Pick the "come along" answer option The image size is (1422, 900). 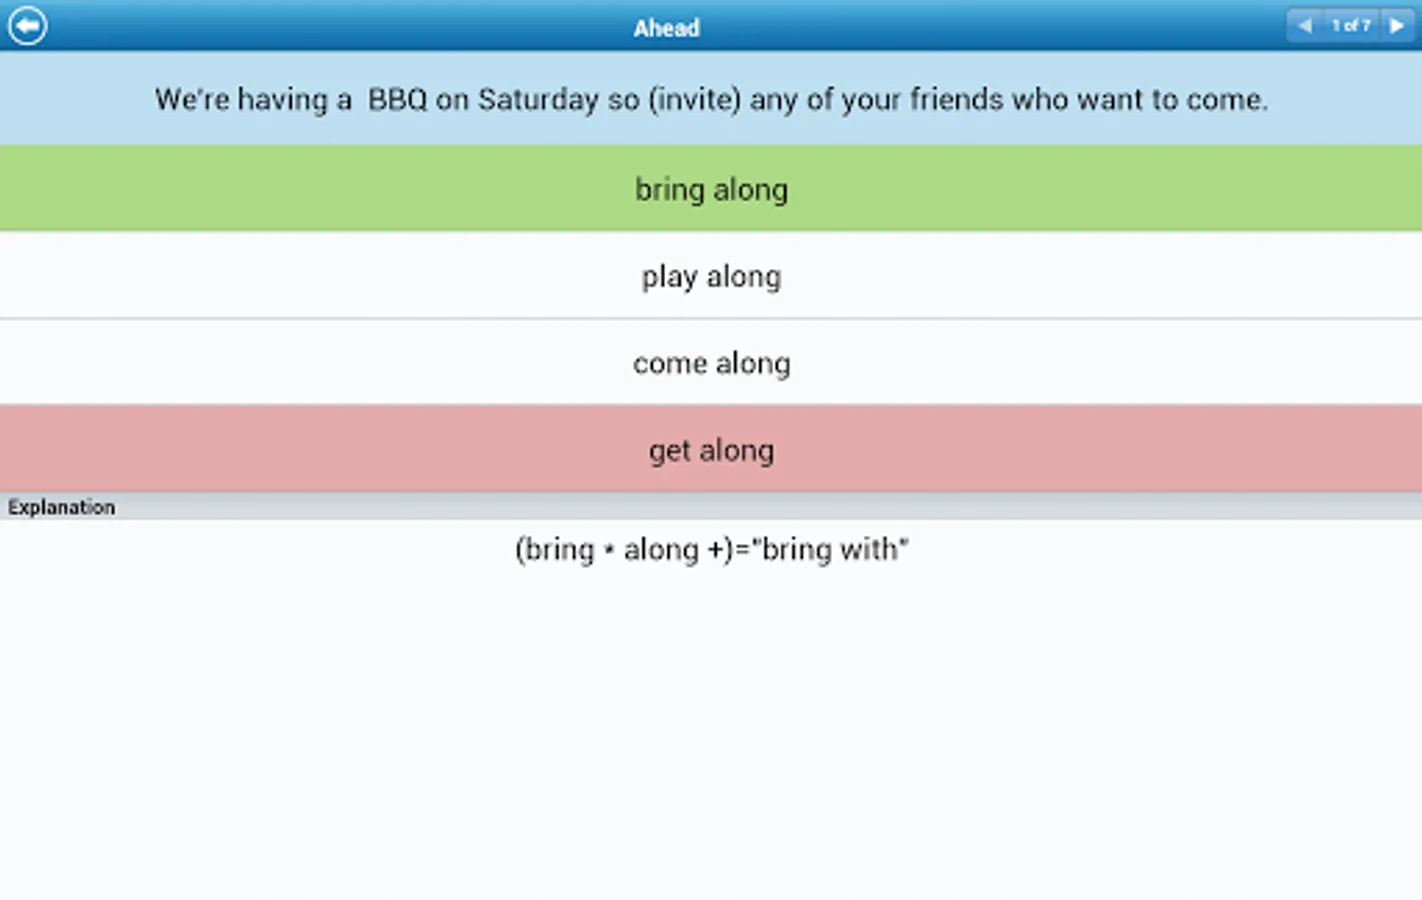711,363
